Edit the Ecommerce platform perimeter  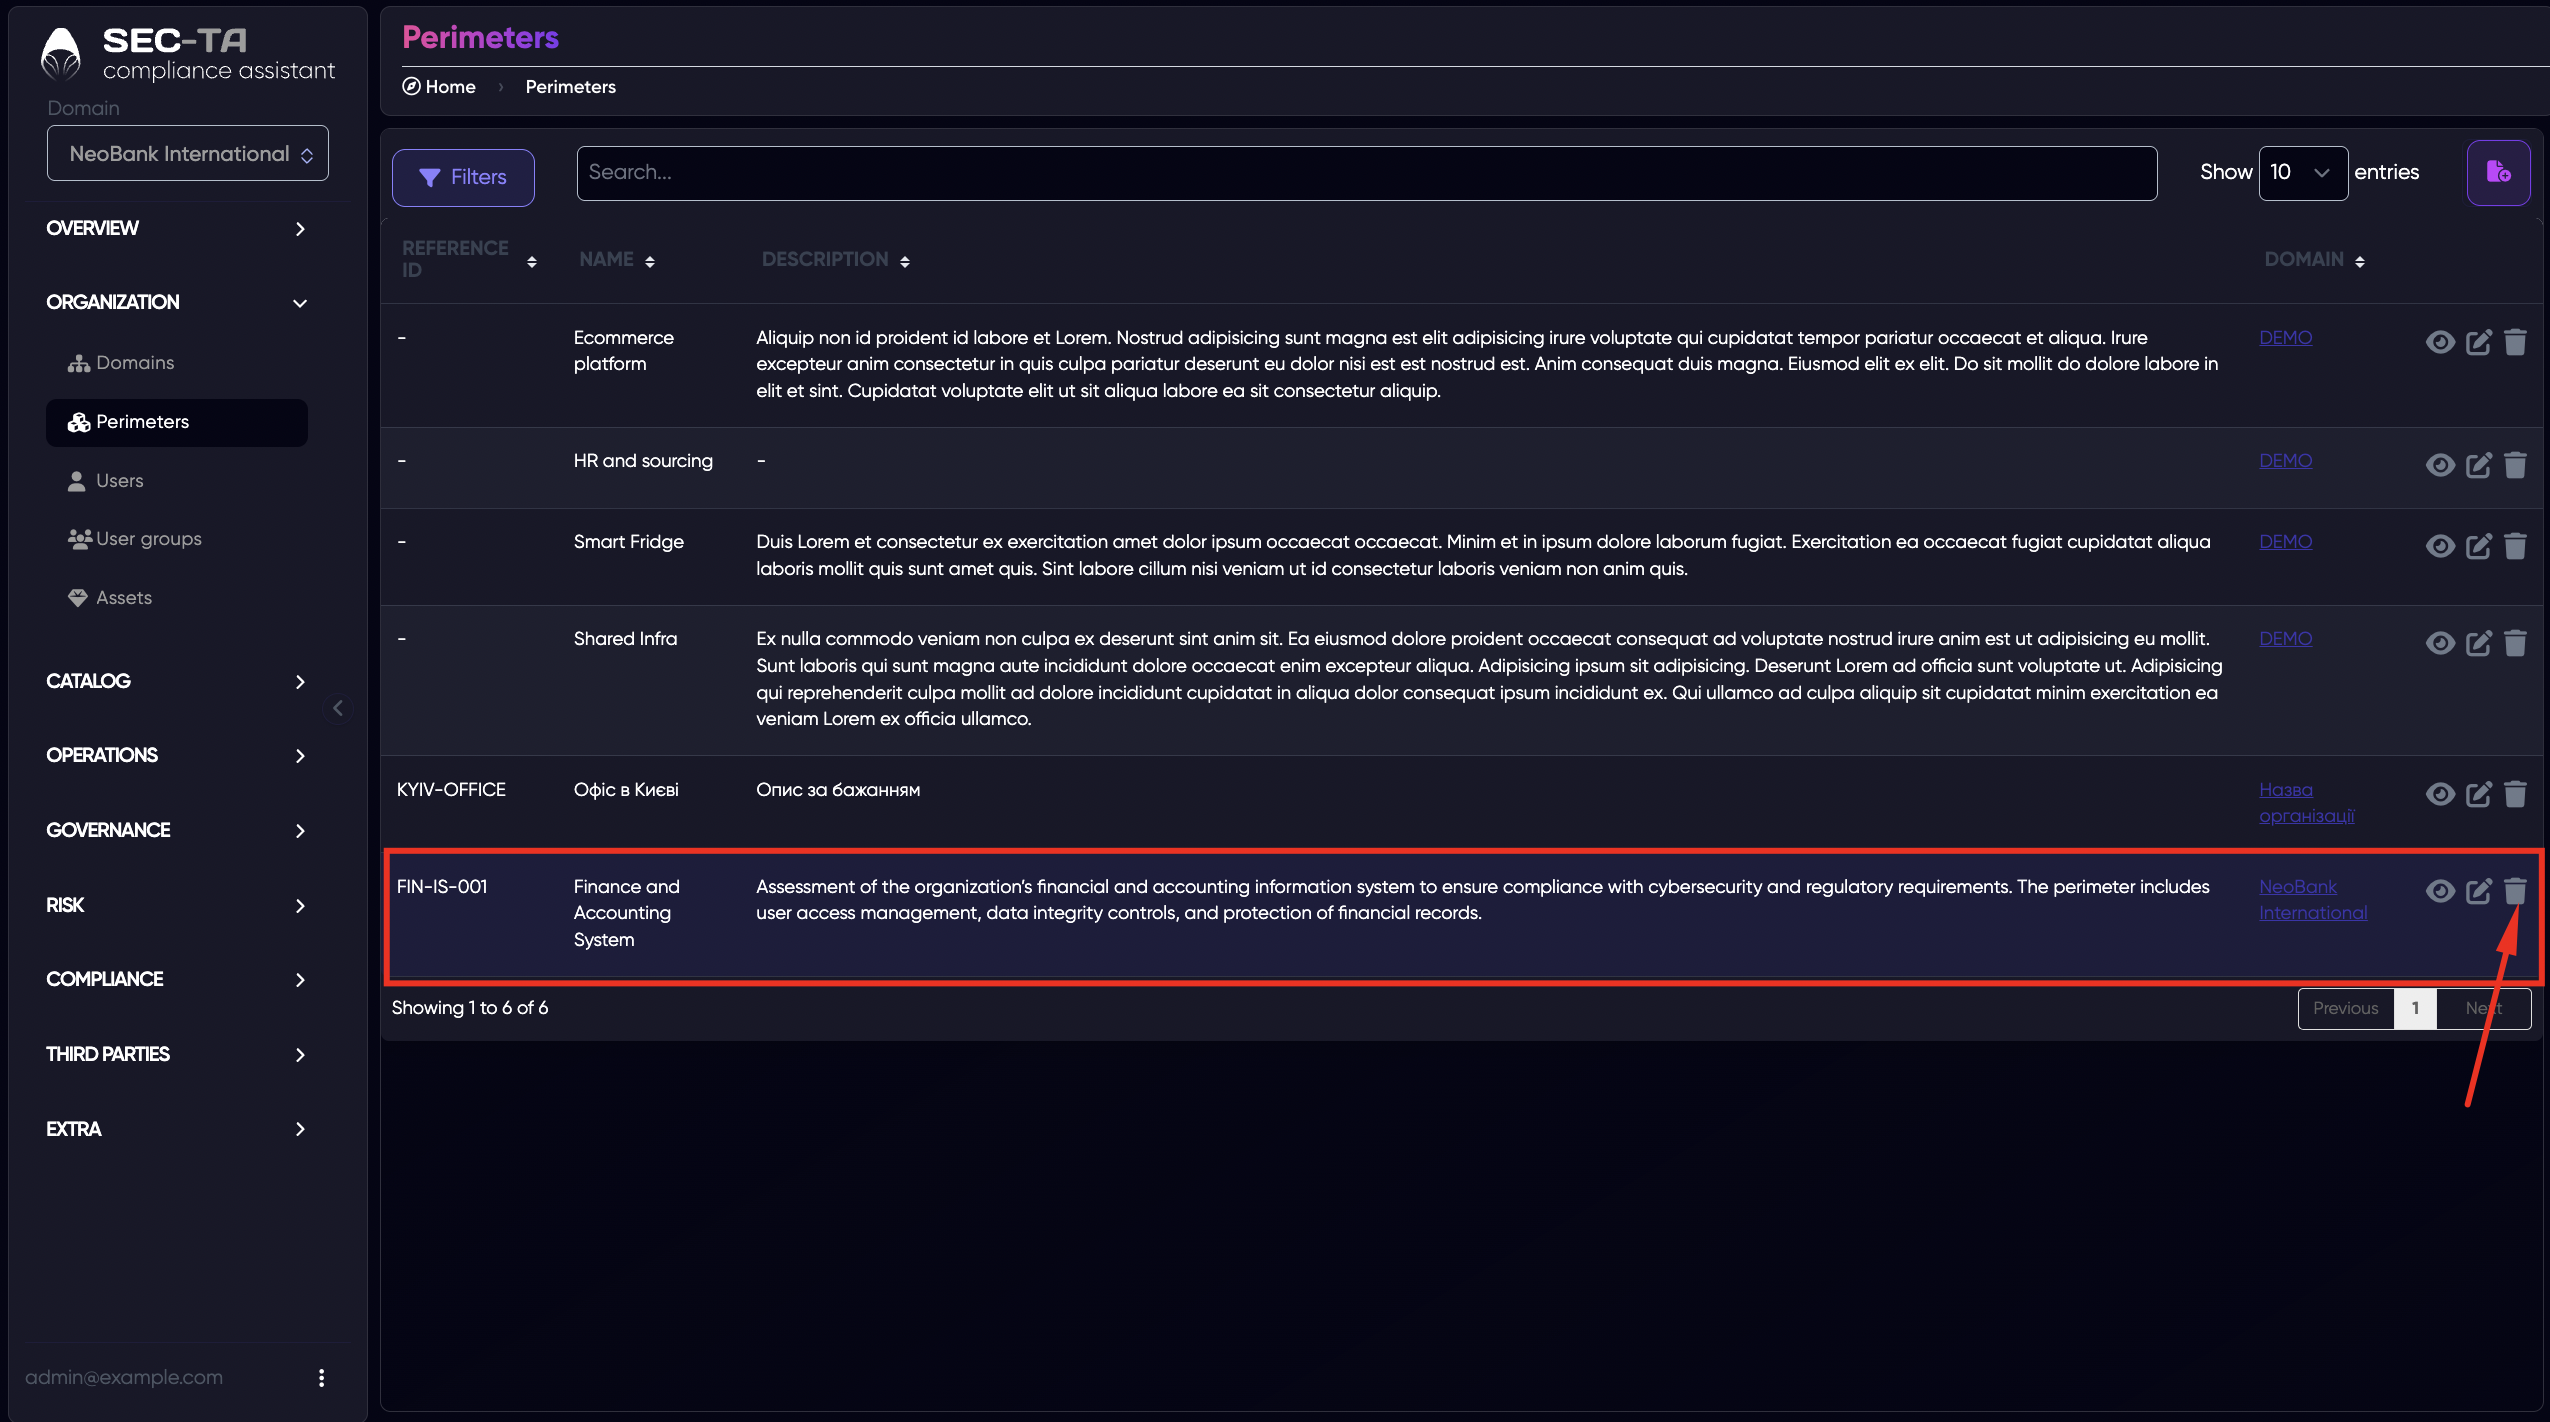pyautogui.click(x=2478, y=342)
